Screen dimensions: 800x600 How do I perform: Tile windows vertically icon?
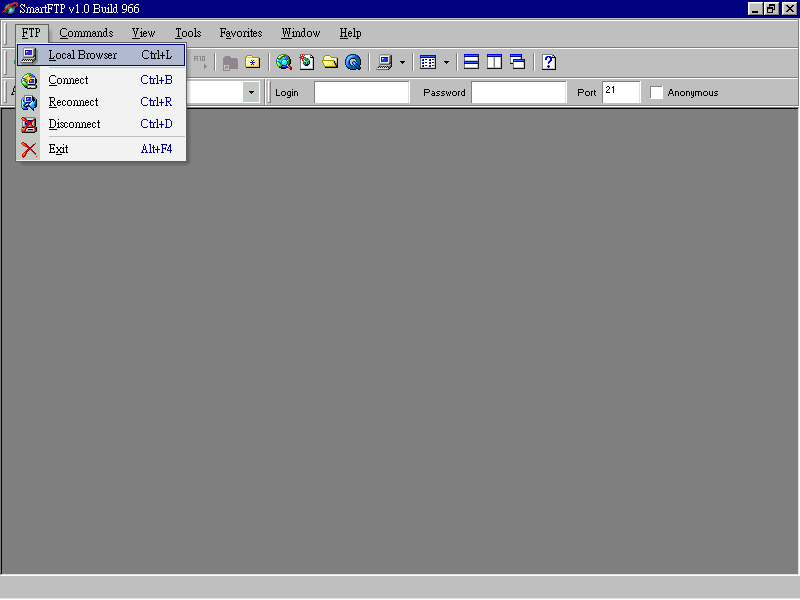tap(494, 62)
